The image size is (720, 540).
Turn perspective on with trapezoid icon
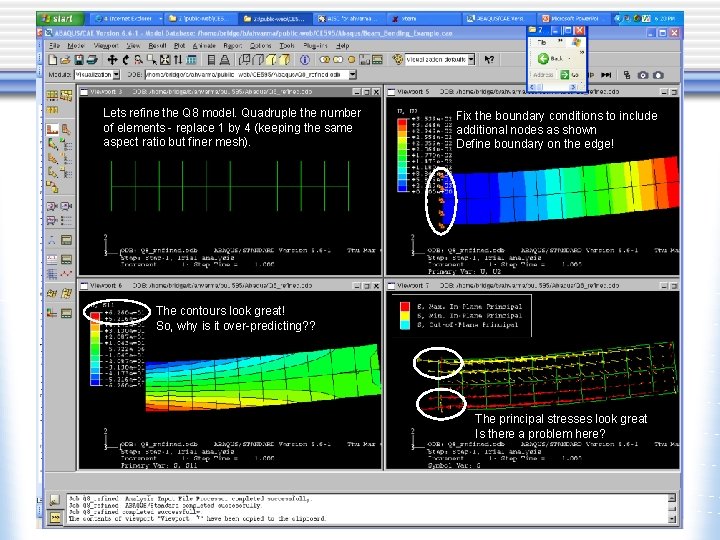click(225, 59)
